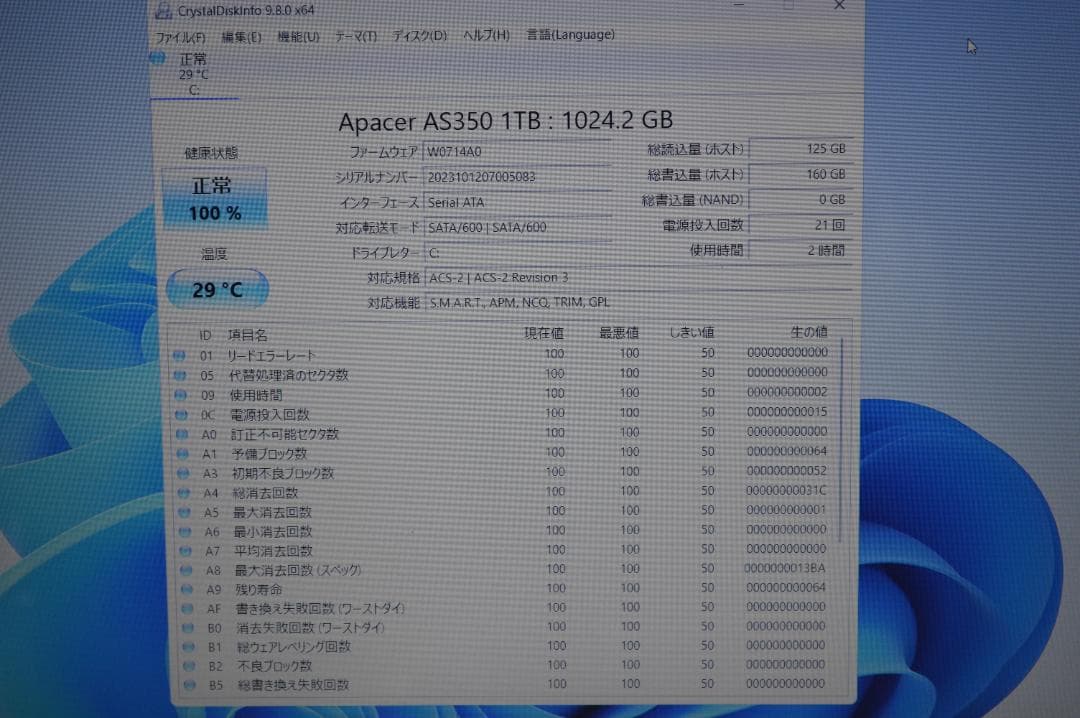The width and height of the screenshot is (1080, 718).
Task: Click the Apacer AS350 1TB disk title
Action: pyautogui.click(x=506, y=121)
